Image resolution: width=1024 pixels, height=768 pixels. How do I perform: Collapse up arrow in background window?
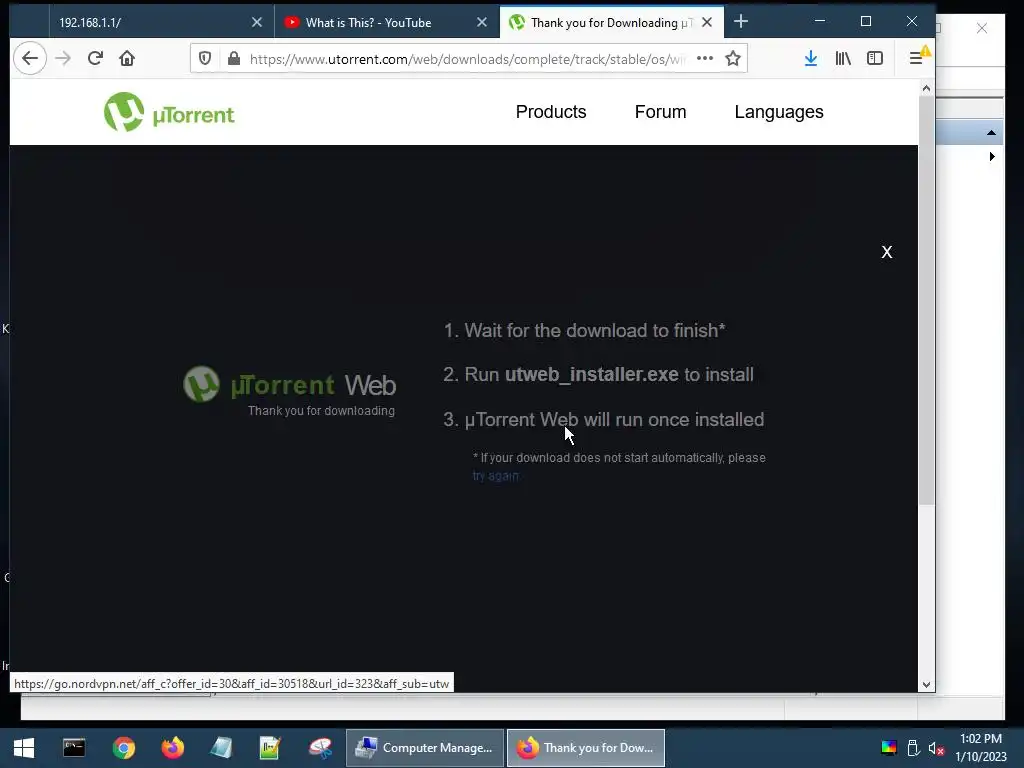tap(991, 133)
